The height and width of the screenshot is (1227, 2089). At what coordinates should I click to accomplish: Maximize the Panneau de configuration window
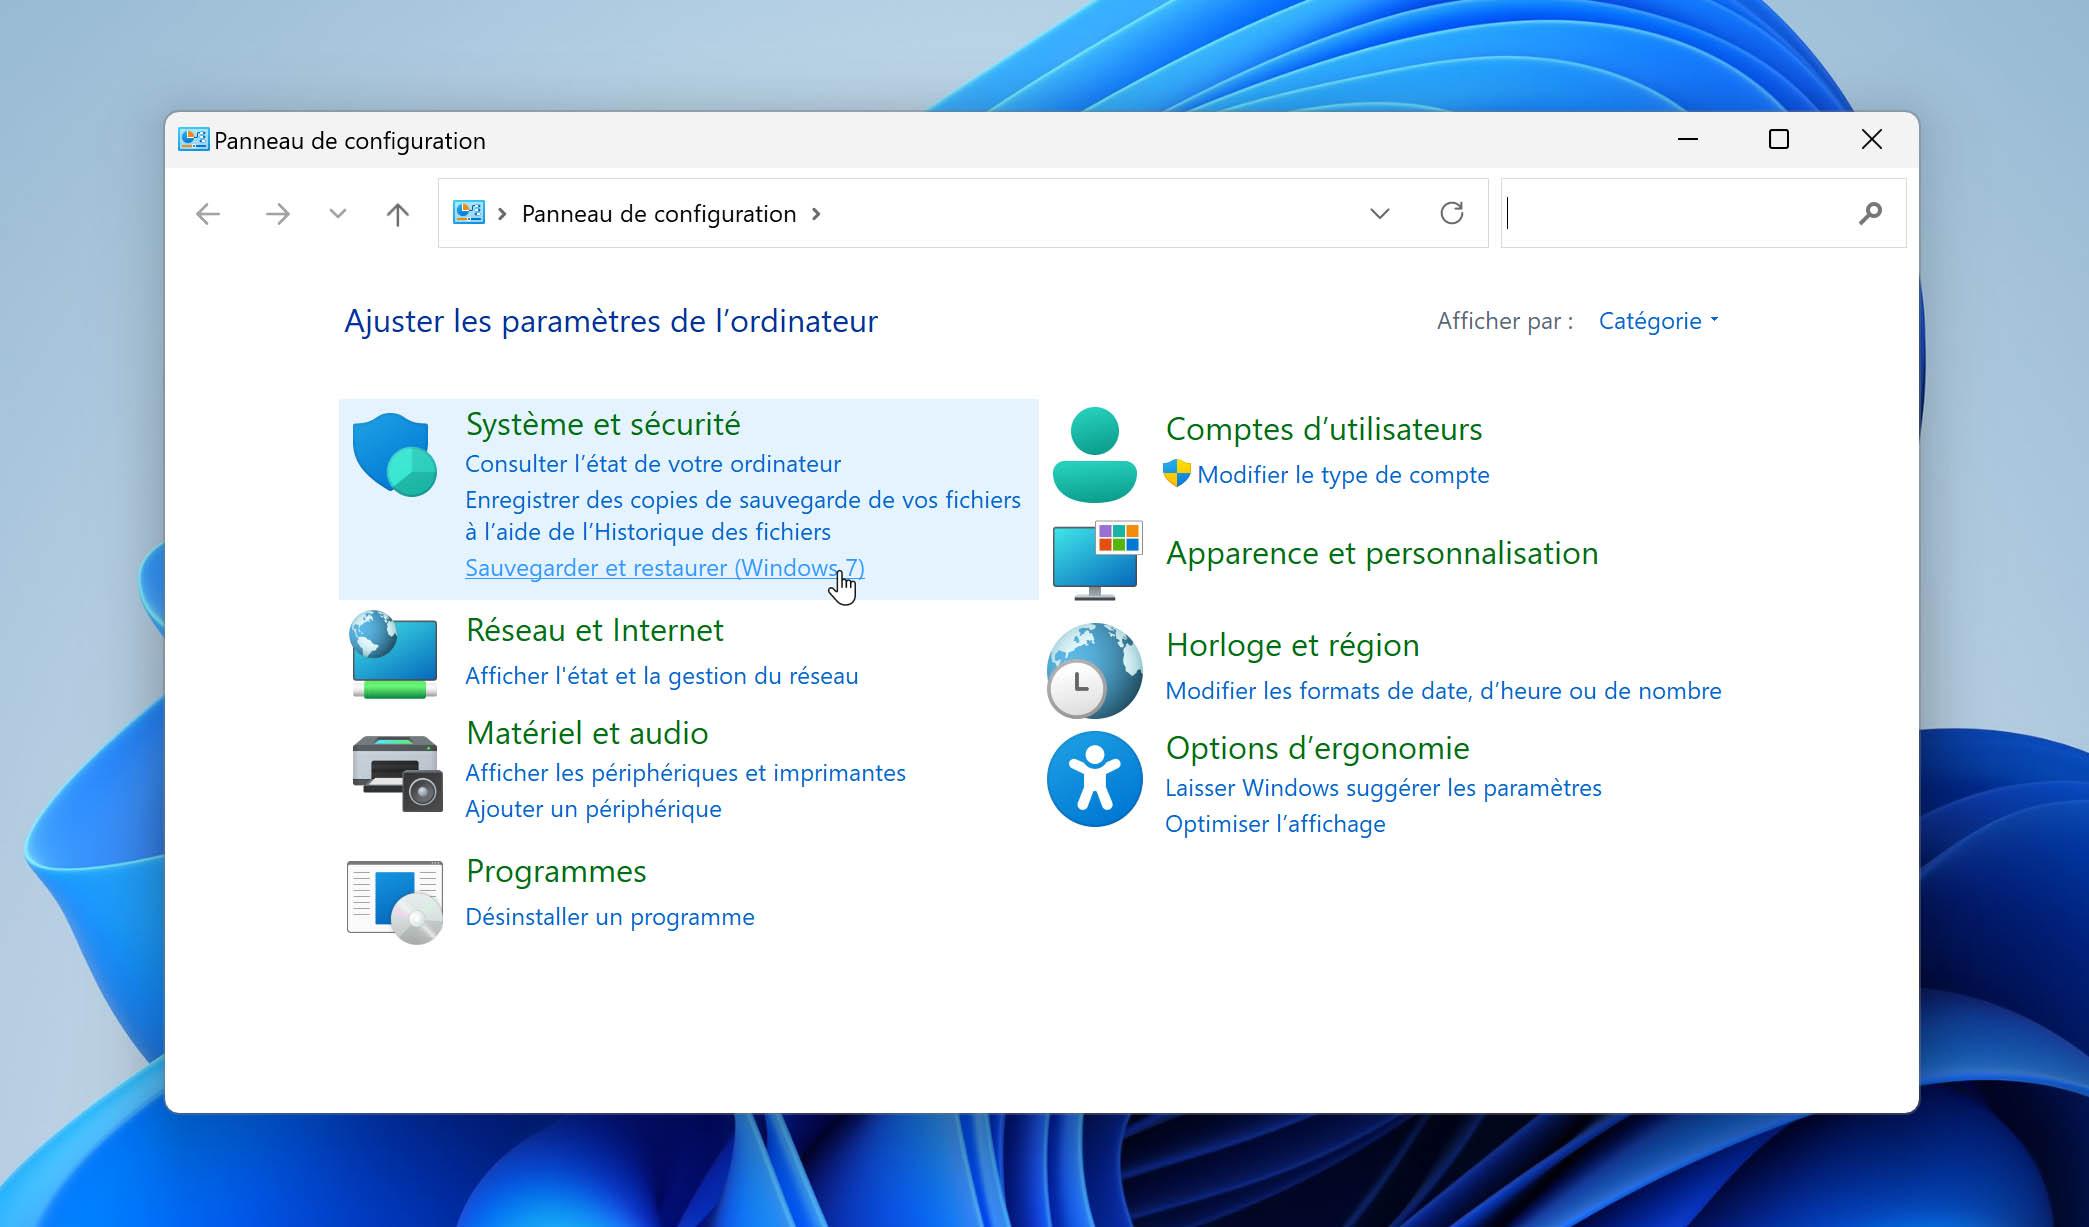[1779, 139]
